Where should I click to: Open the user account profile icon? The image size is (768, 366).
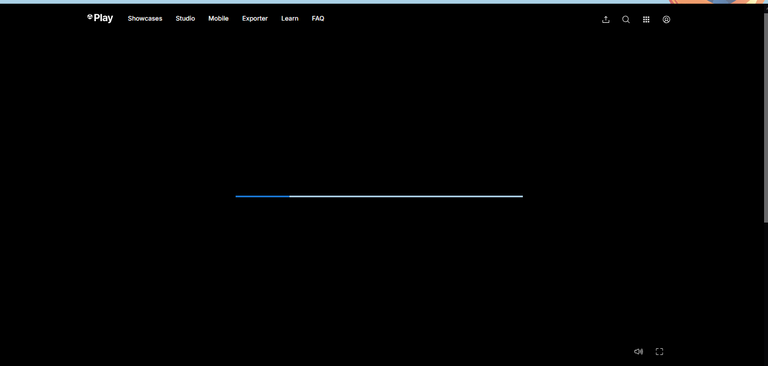pyautogui.click(x=666, y=20)
